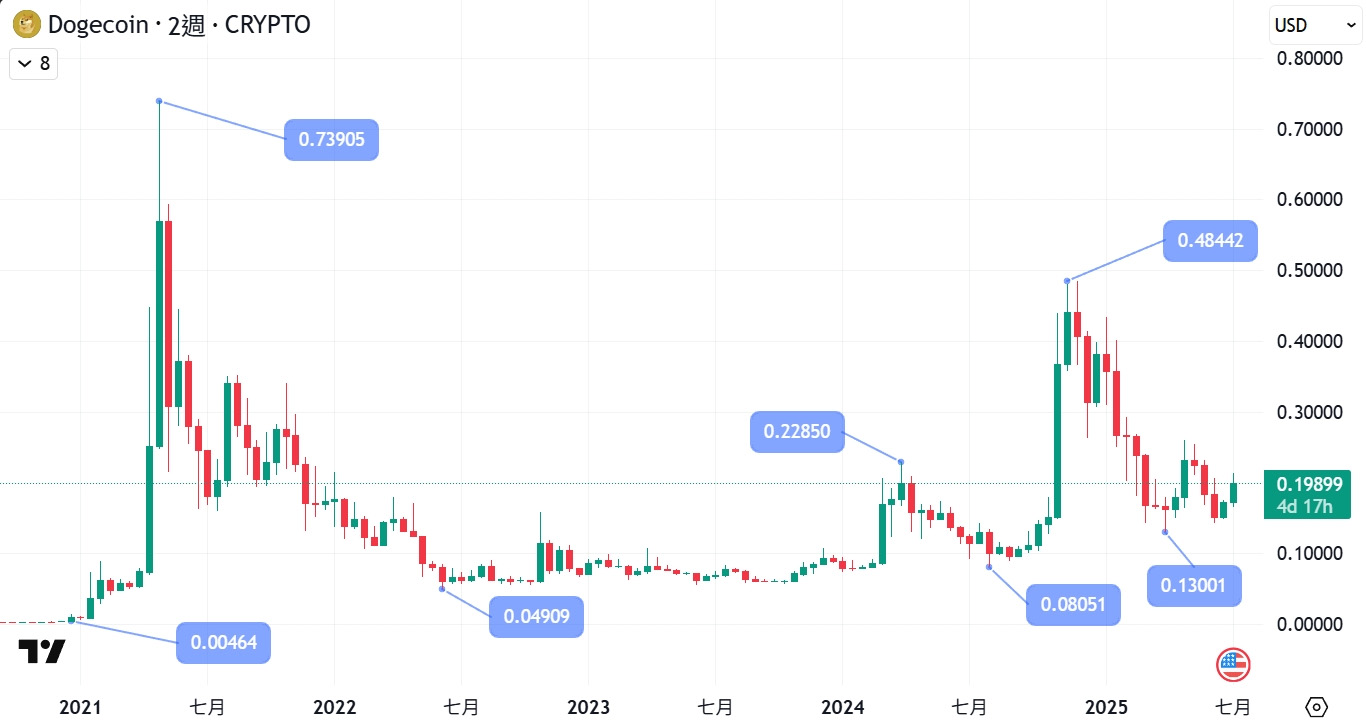Click the 2023 label on time axis
The image size is (1366, 725).
[x=588, y=707]
